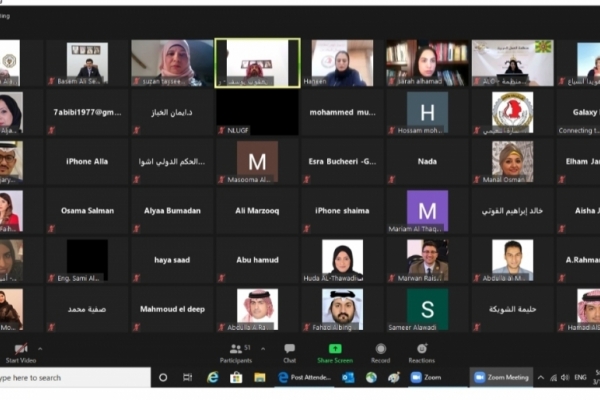Select the haya saad participant tile
Image resolution: width=600 pixels, height=400 pixels.
coord(172,260)
